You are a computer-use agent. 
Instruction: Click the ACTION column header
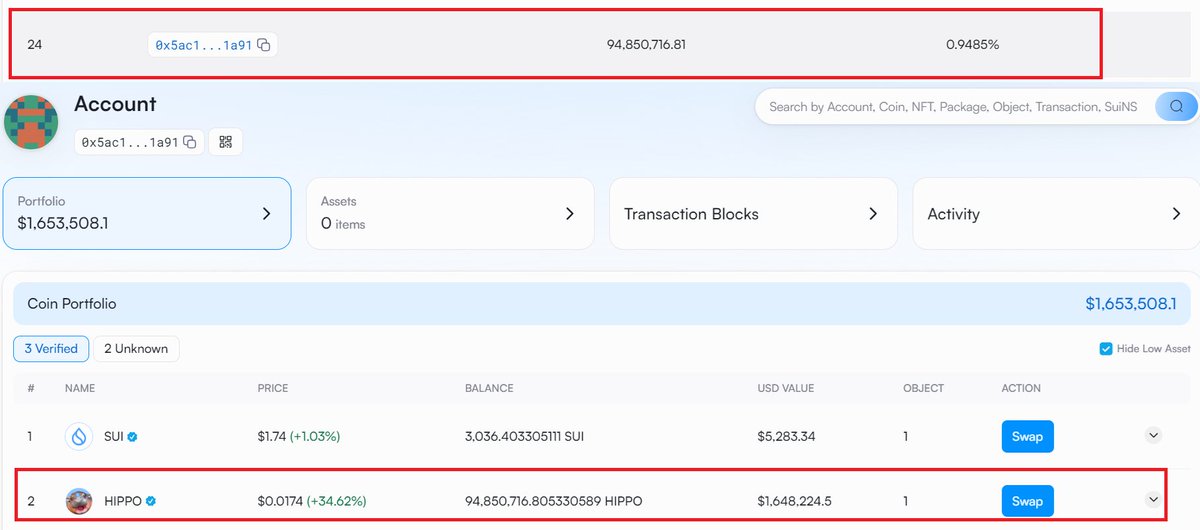pos(1021,388)
